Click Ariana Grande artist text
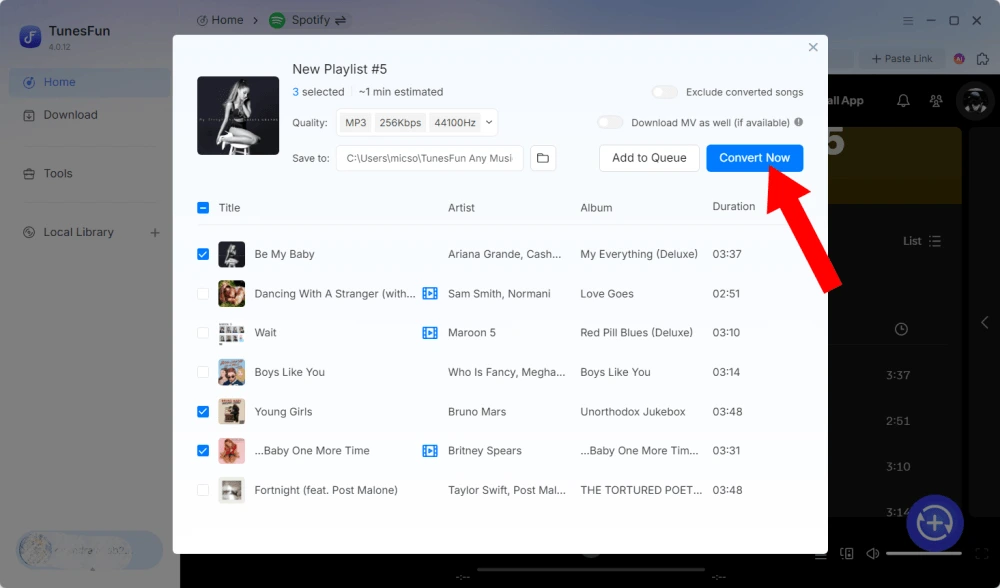The image size is (1000, 588). [x=504, y=254]
